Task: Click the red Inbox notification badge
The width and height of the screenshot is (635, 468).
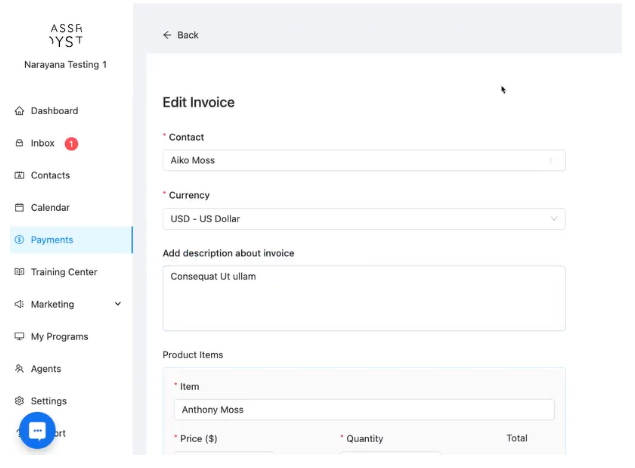Action: pyautogui.click(x=72, y=143)
